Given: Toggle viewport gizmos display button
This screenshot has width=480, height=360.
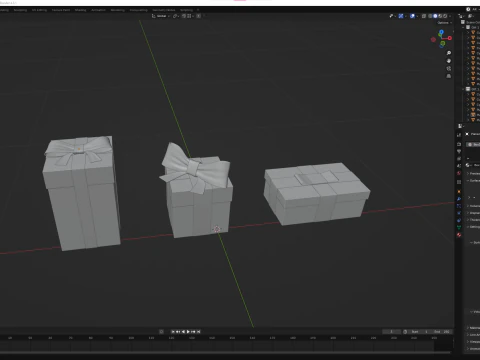Looking at the screenshot, I should pos(401,16).
